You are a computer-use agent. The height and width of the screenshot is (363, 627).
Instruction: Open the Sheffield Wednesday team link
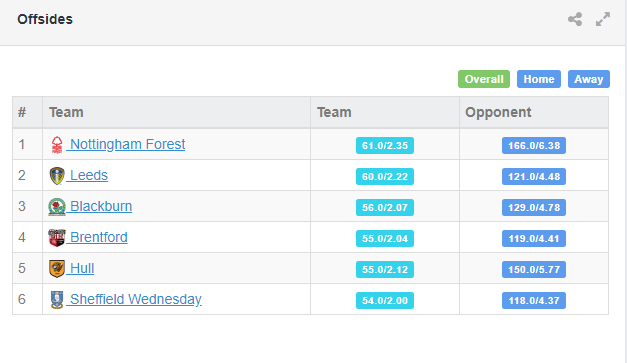(x=135, y=299)
